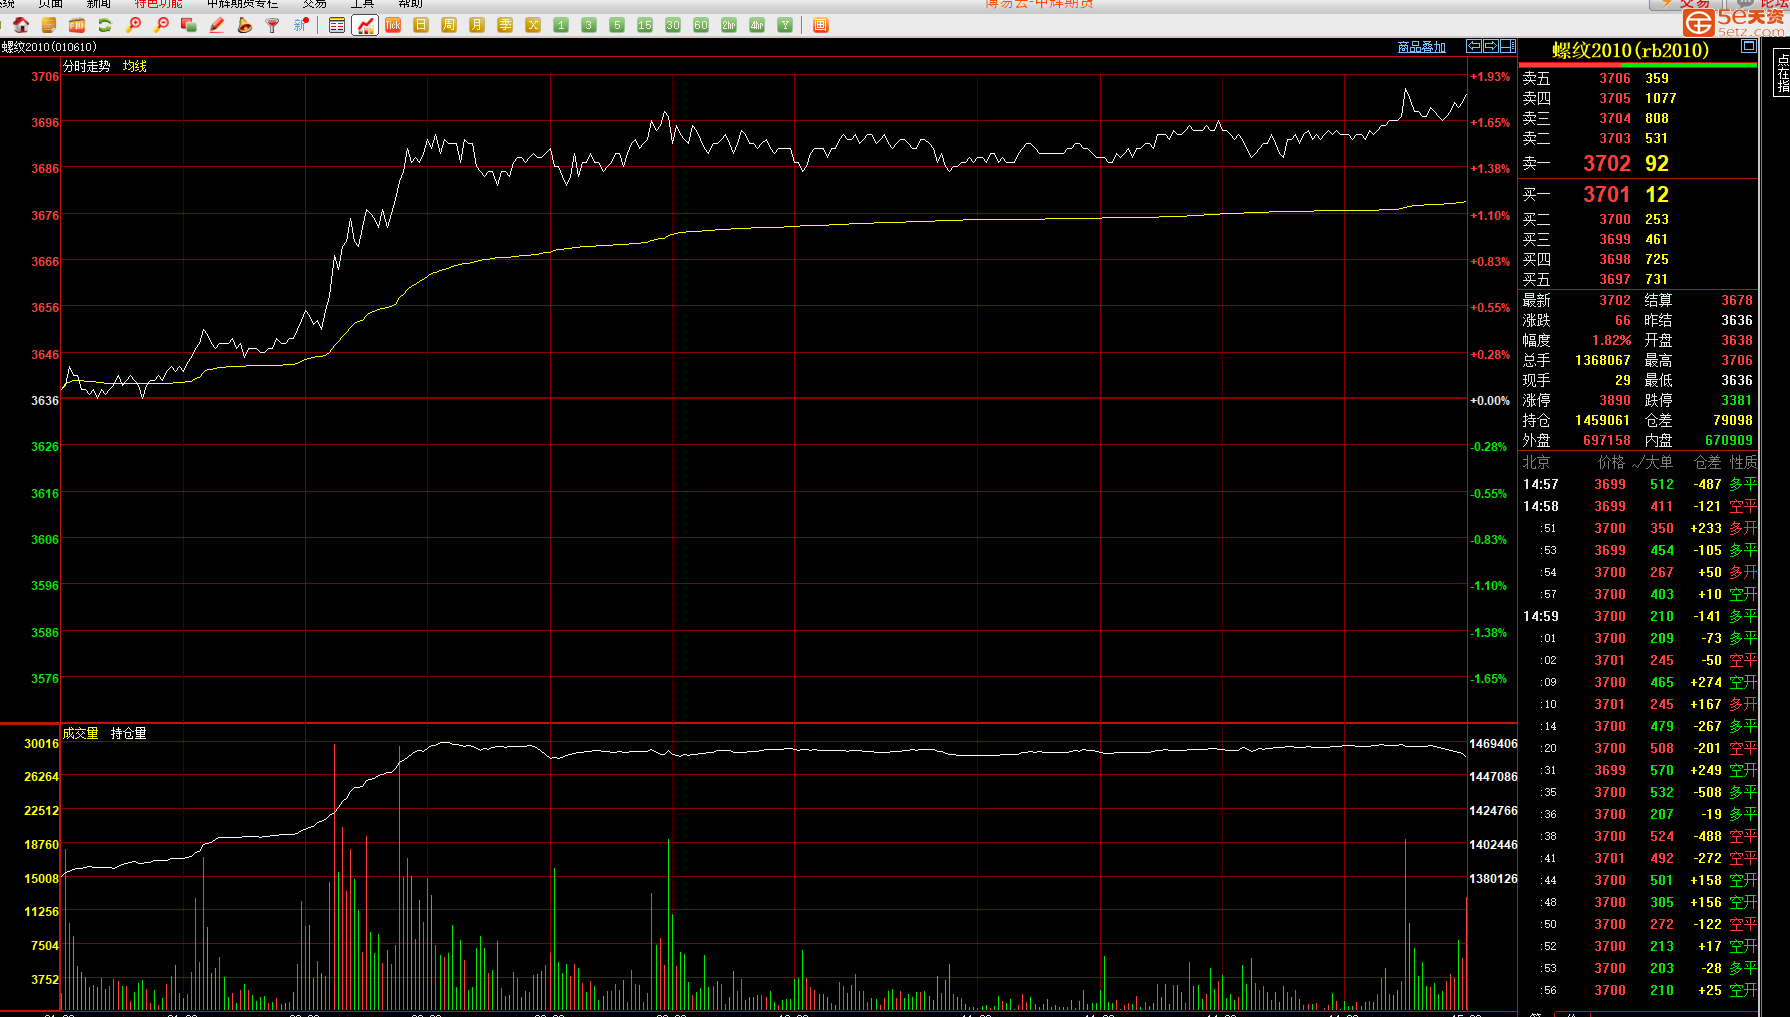Select the red drawing pencil tool
This screenshot has width=1790, height=1017.
(217, 25)
